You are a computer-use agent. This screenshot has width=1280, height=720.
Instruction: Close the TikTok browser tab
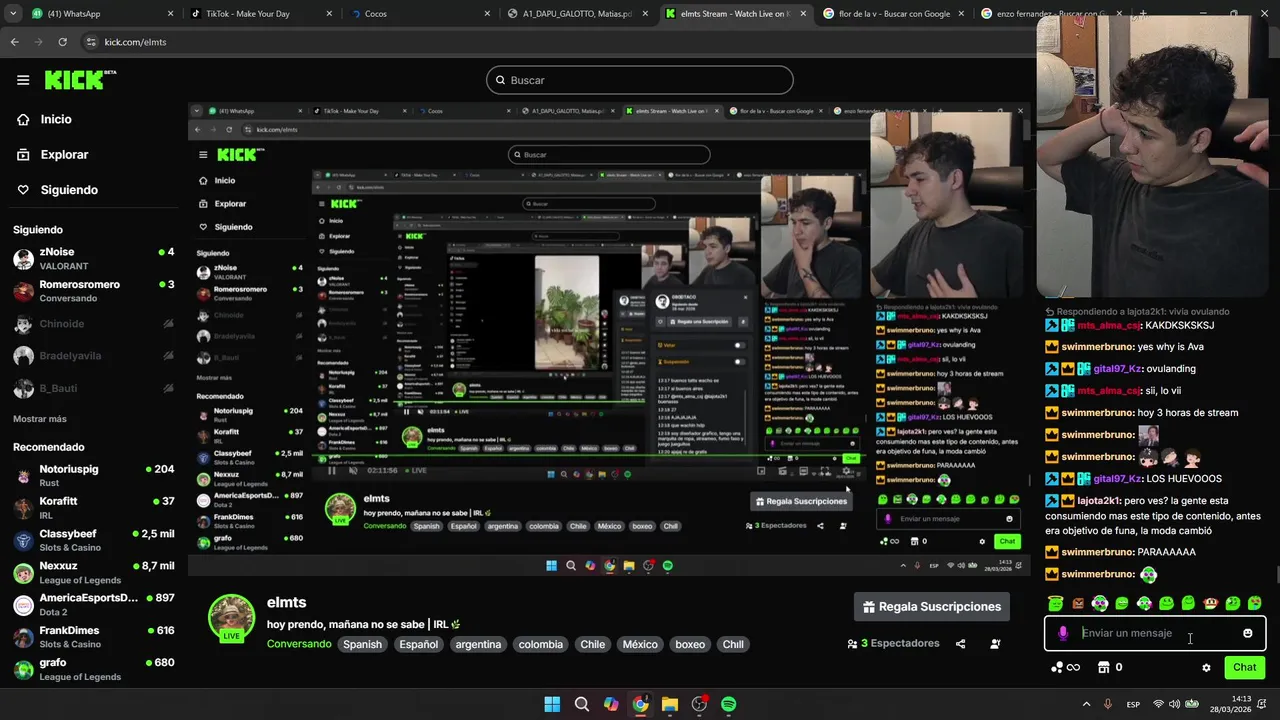(x=329, y=14)
